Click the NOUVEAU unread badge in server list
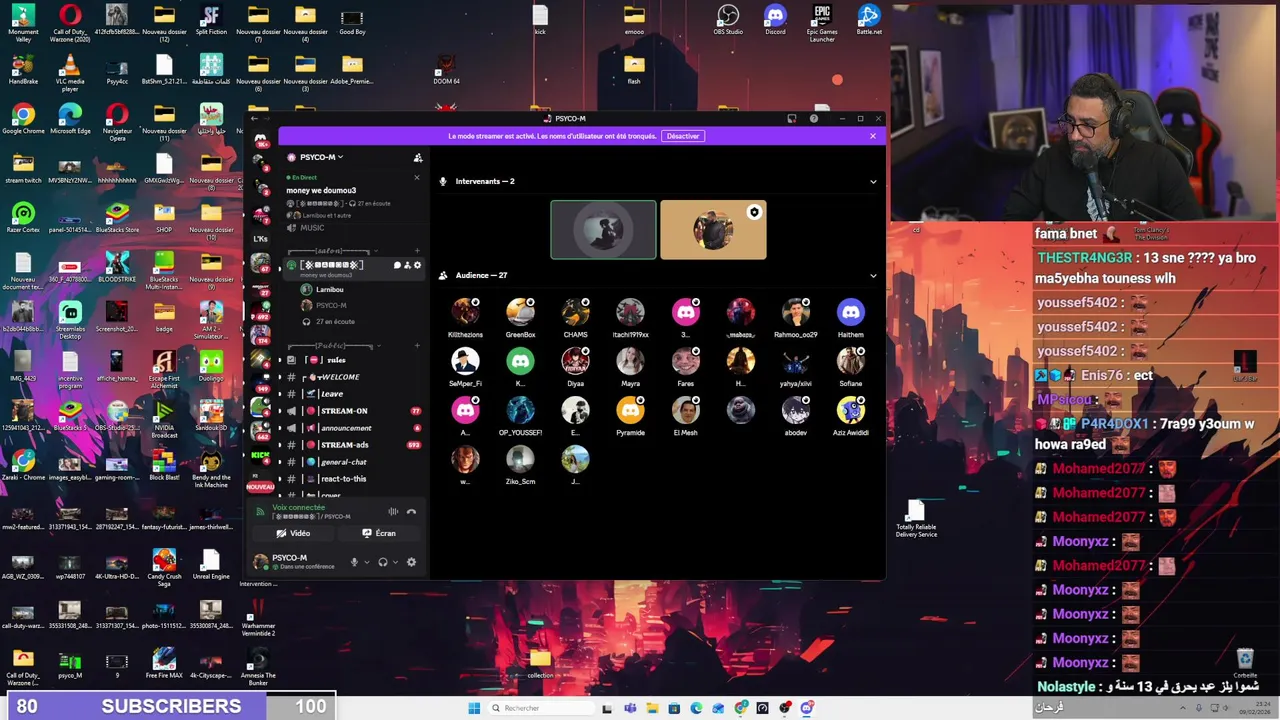Viewport: 1280px width, 720px height. coord(260,487)
